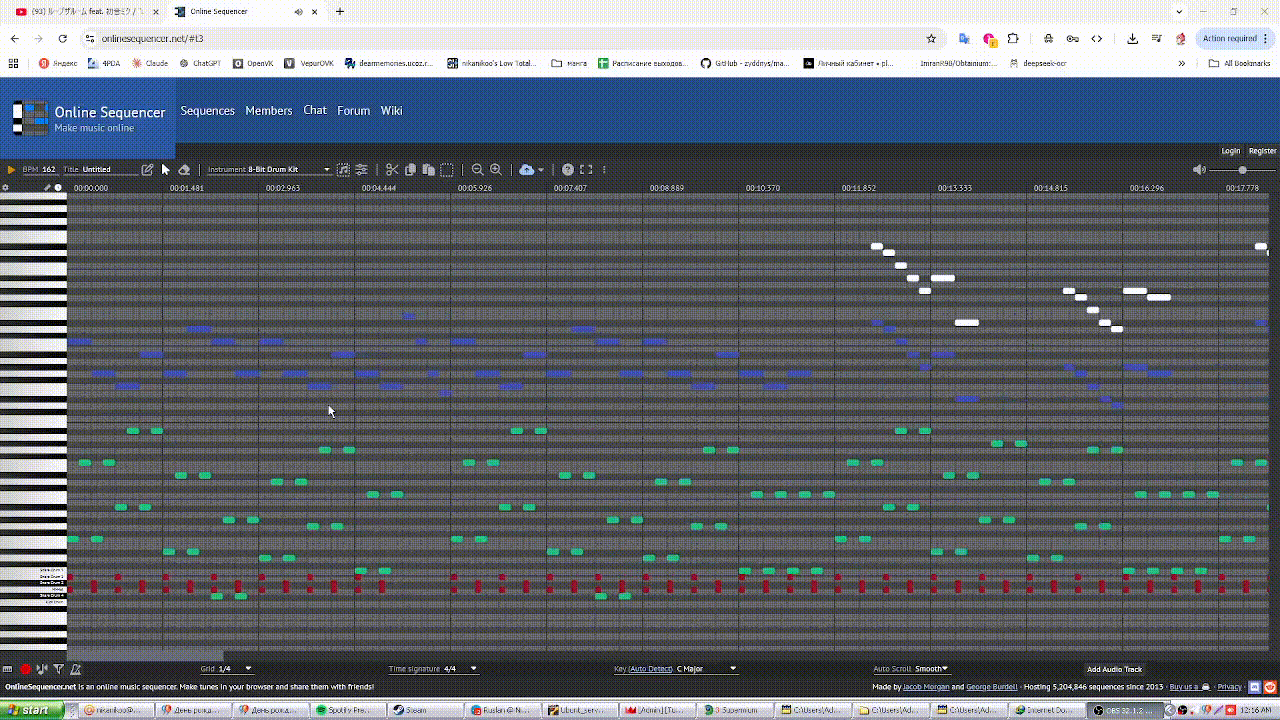
Task: Click Add Audio Track button
Action: coord(1114,669)
